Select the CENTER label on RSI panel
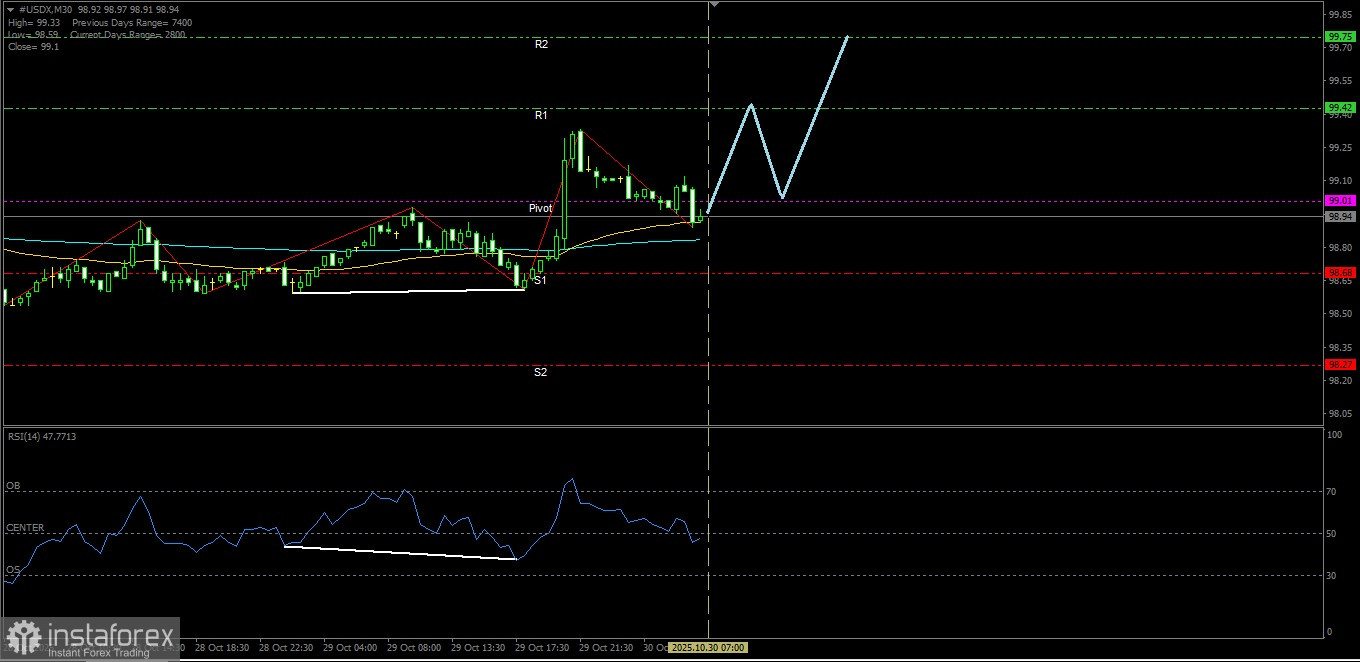The height and width of the screenshot is (662, 1360). pyautogui.click(x=22, y=527)
